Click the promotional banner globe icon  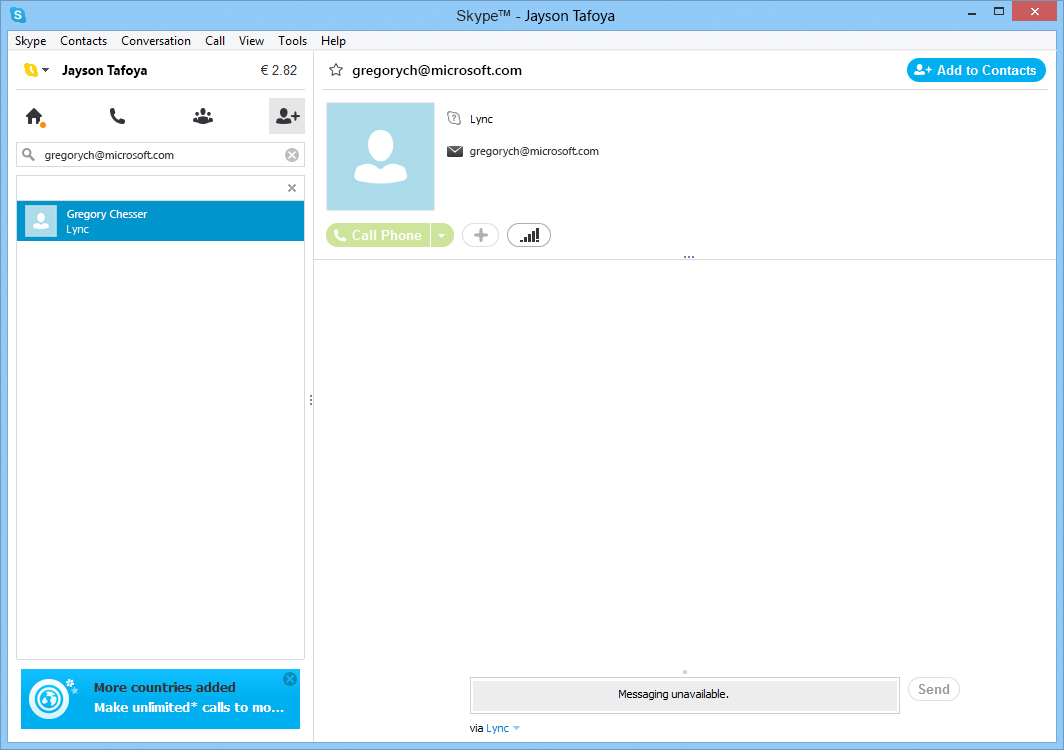50,698
